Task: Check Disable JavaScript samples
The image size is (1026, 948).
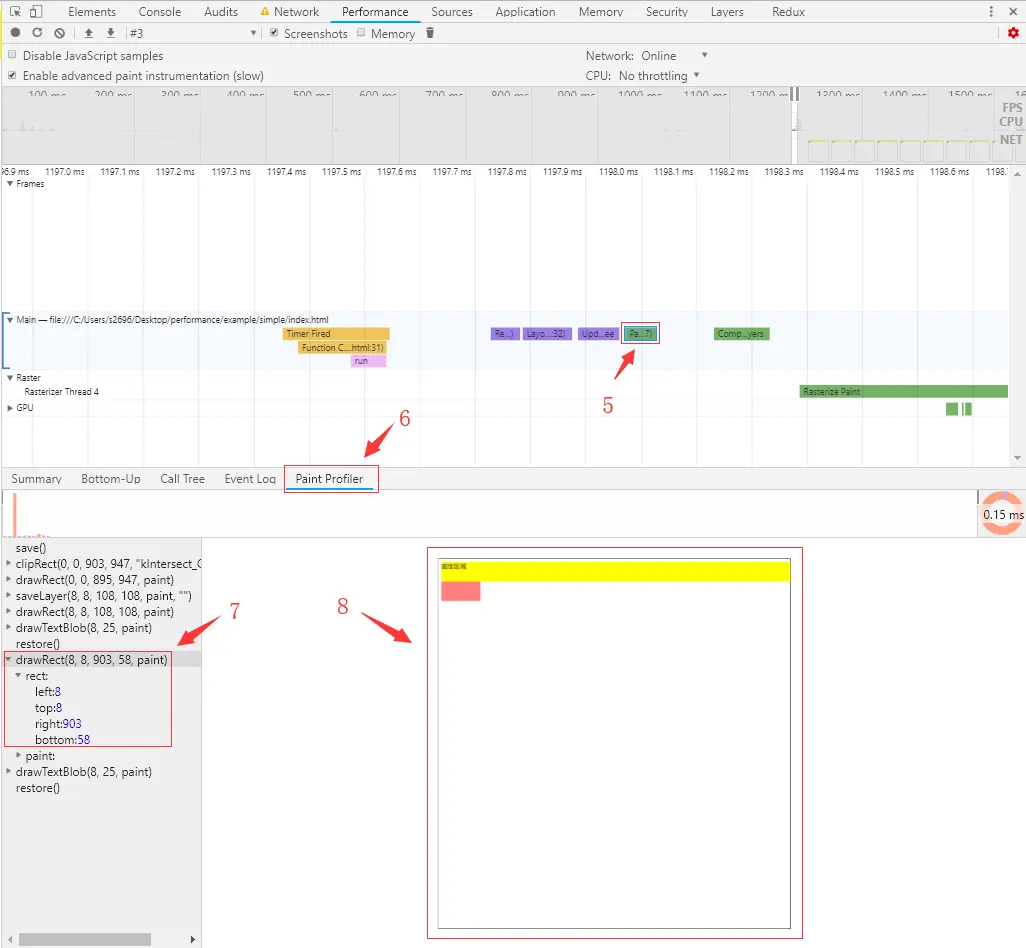Action: [x=12, y=54]
